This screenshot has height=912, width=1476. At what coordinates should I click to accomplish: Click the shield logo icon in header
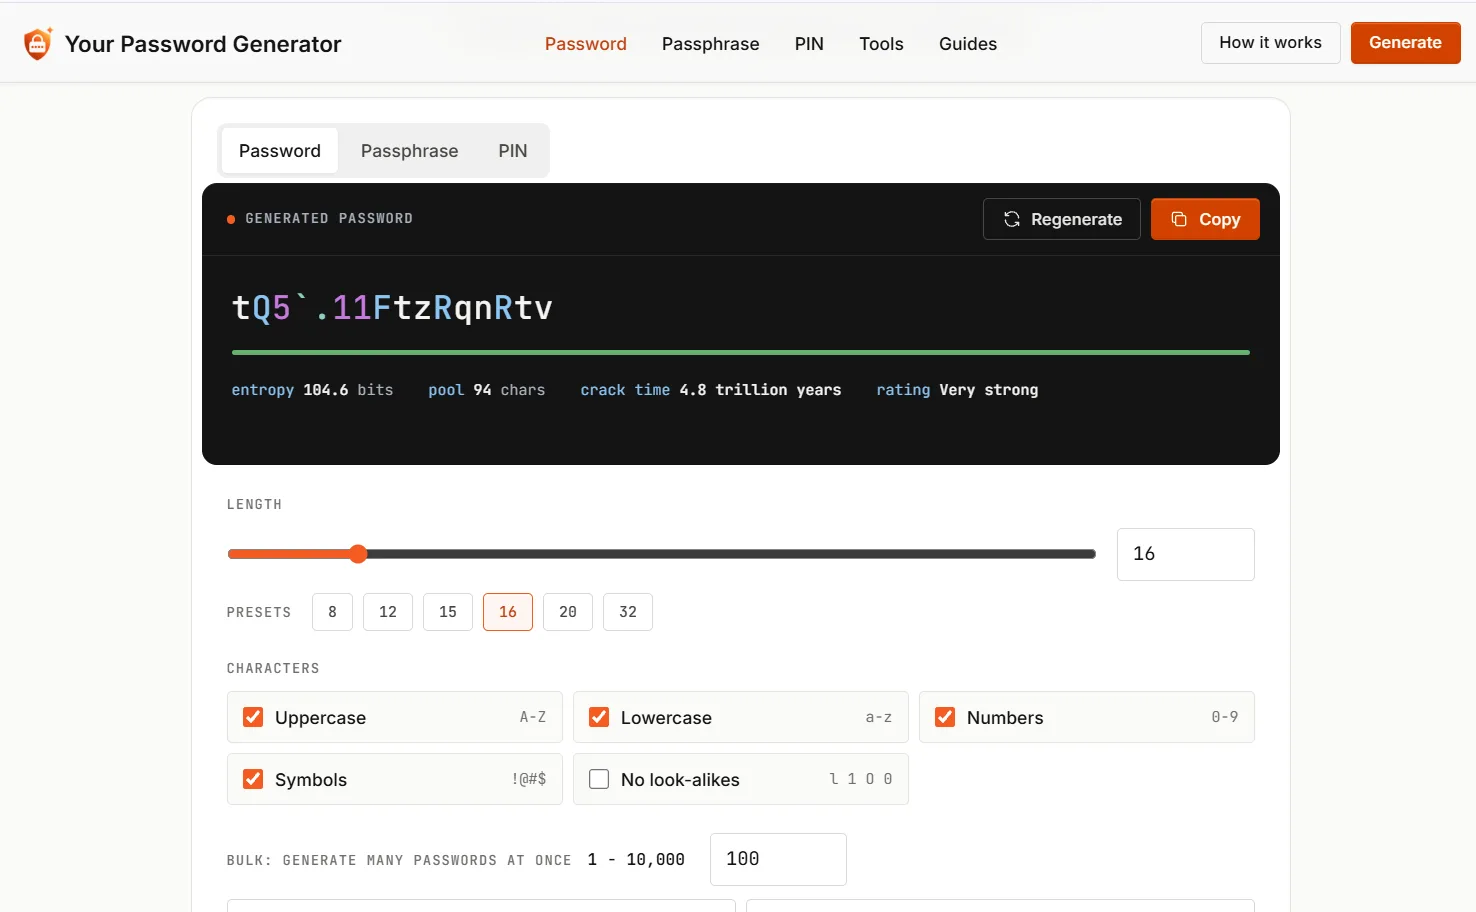tap(38, 43)
